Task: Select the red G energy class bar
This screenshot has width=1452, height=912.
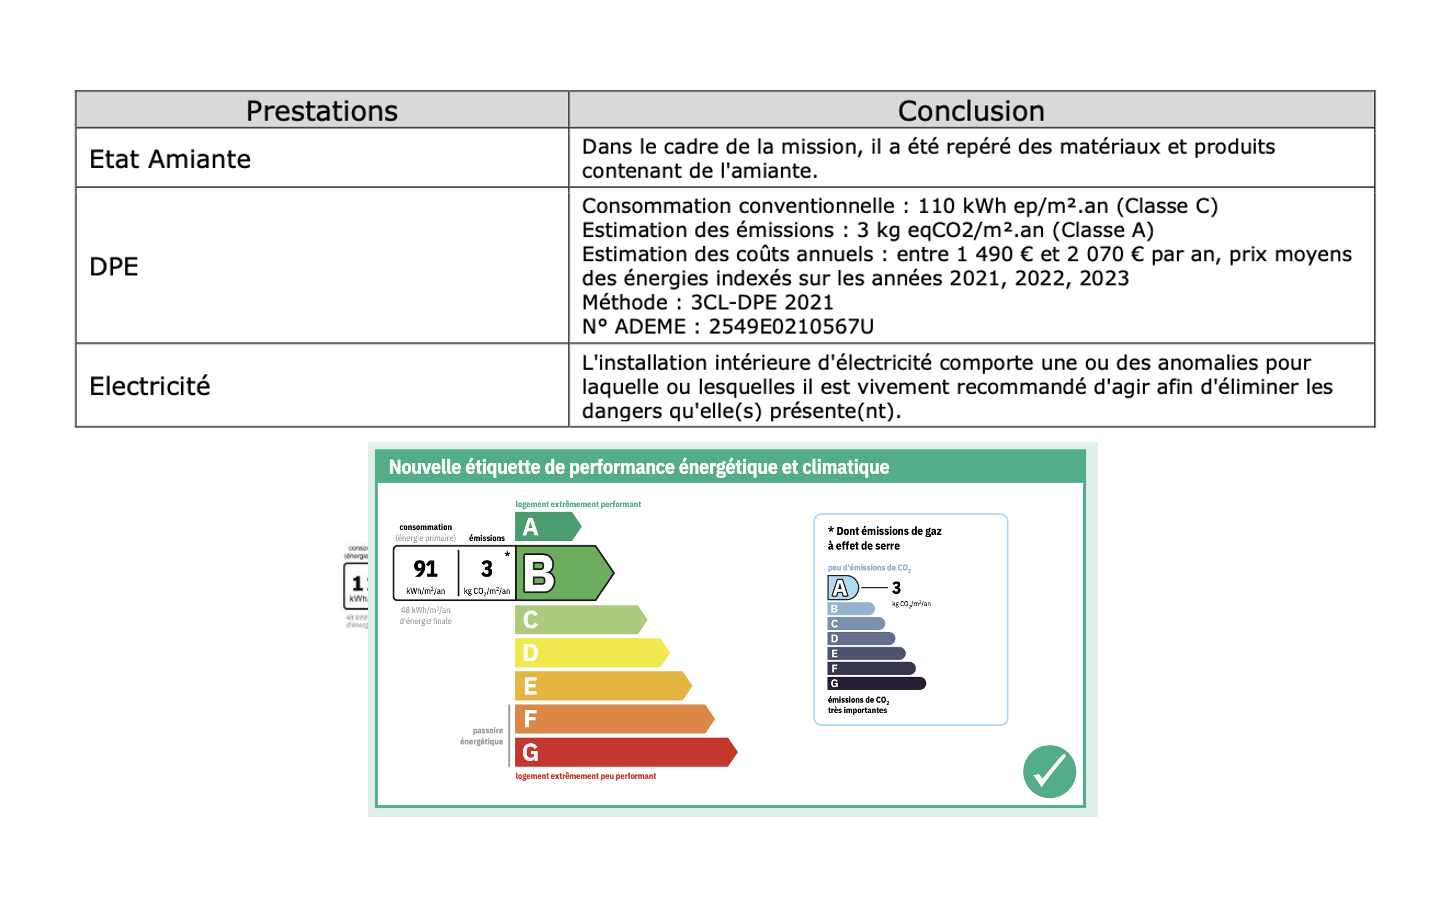Action: coord(624,752)
